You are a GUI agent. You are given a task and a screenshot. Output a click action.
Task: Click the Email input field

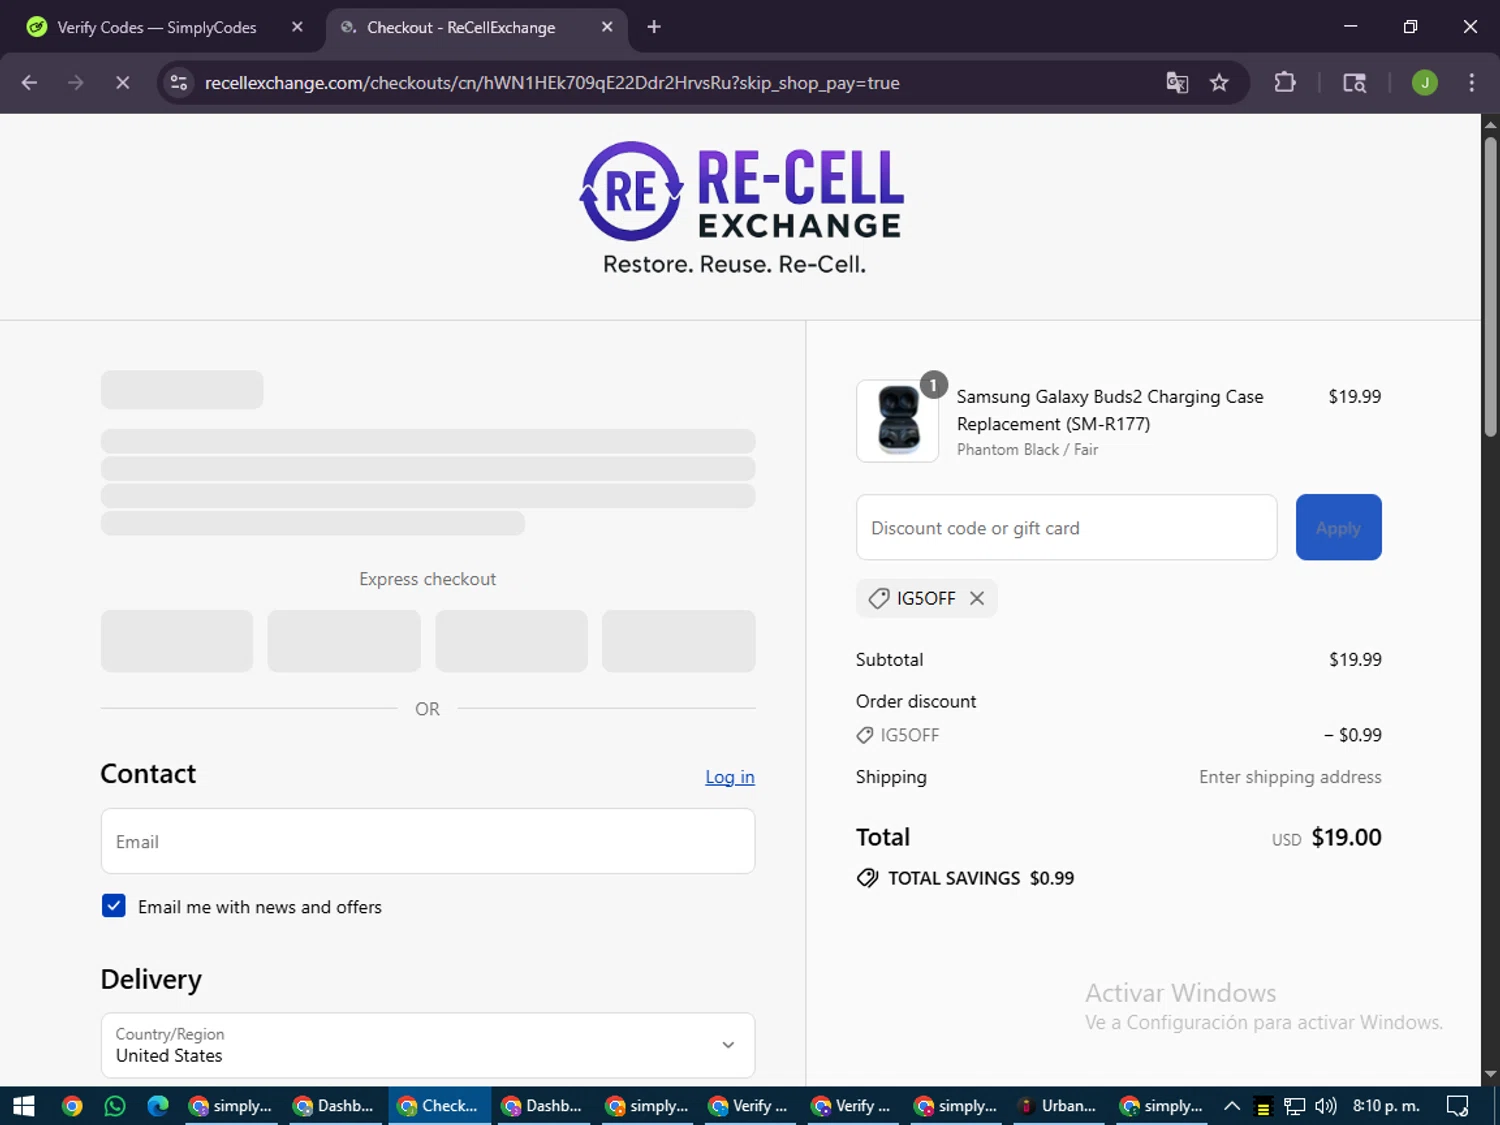428,841
